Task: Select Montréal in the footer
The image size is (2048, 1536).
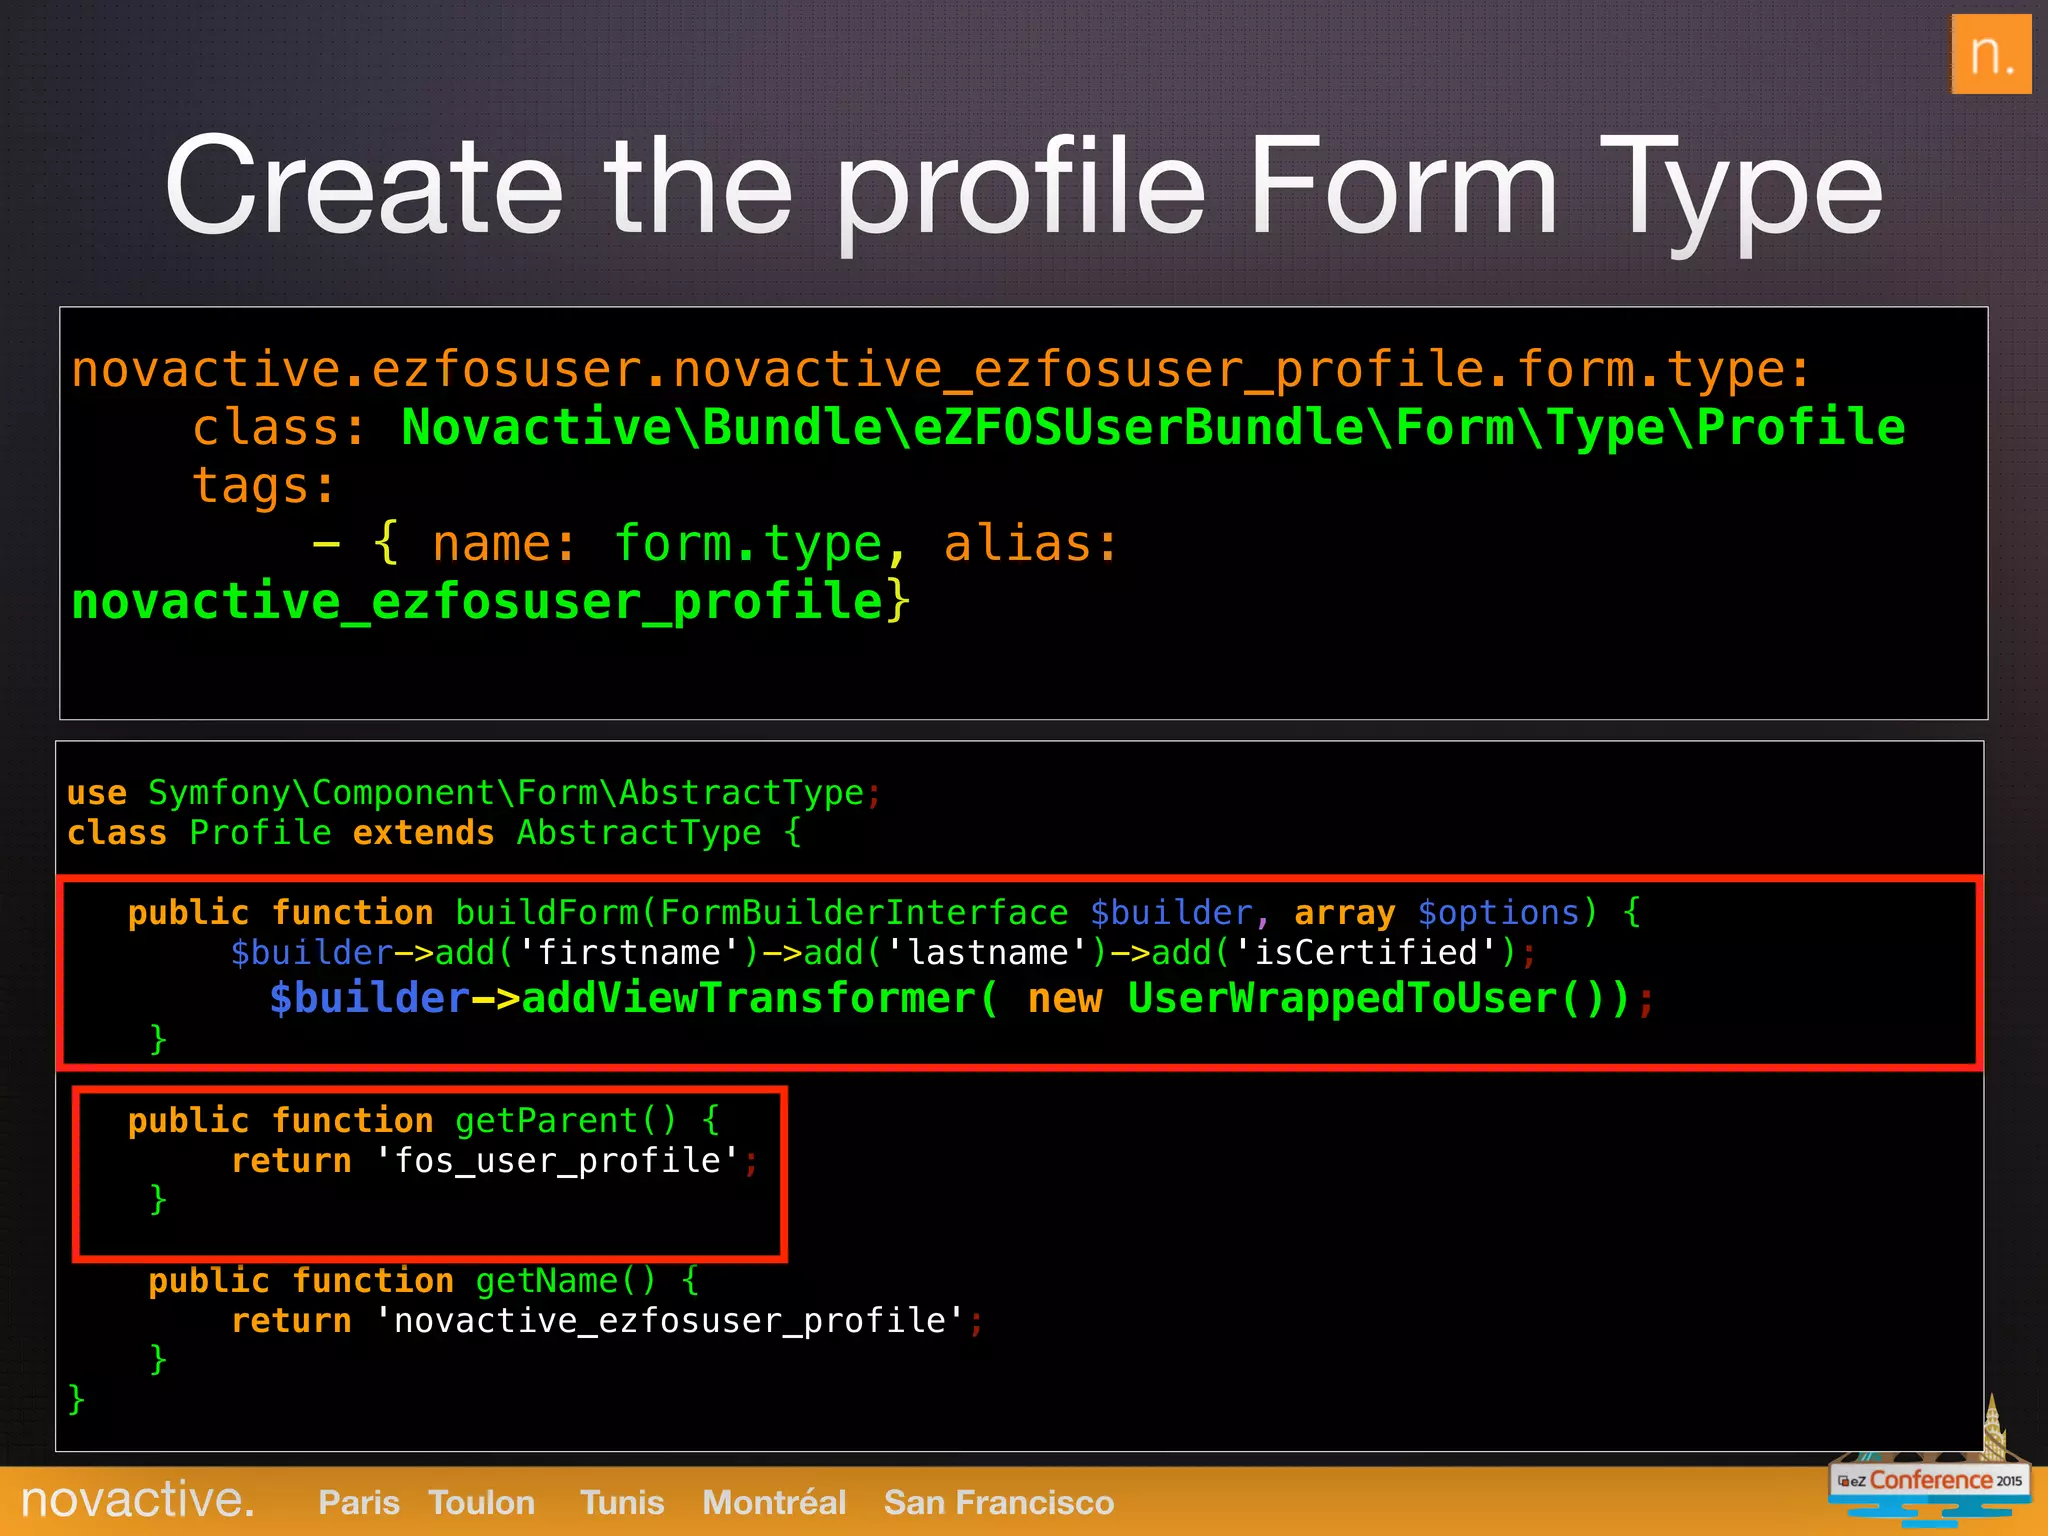Action: 774,1502
